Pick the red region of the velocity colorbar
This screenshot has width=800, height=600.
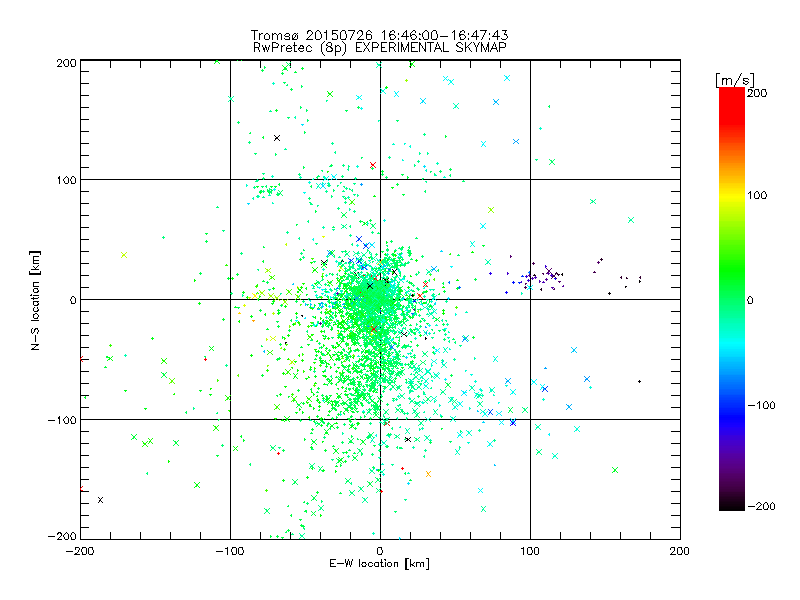pos(732,105)
